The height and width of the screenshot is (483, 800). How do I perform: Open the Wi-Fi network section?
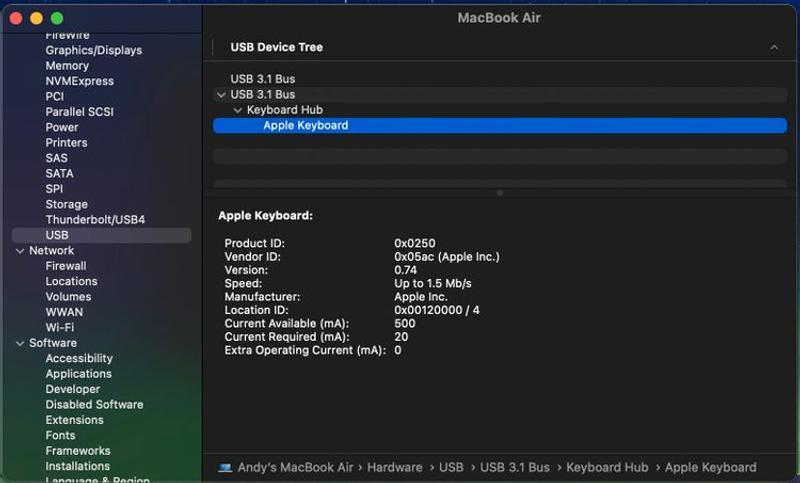pyautogui.click(x=60, y=328)
